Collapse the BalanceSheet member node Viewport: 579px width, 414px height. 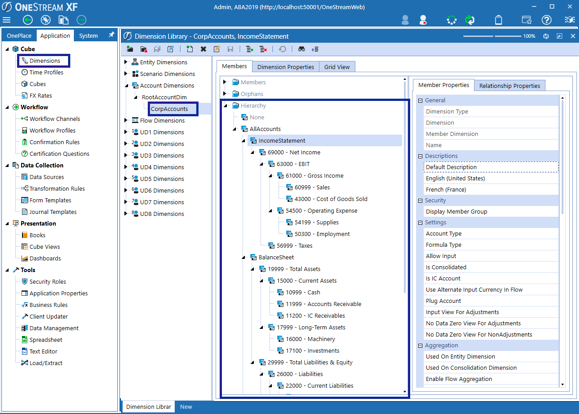(x=244, y=257)
